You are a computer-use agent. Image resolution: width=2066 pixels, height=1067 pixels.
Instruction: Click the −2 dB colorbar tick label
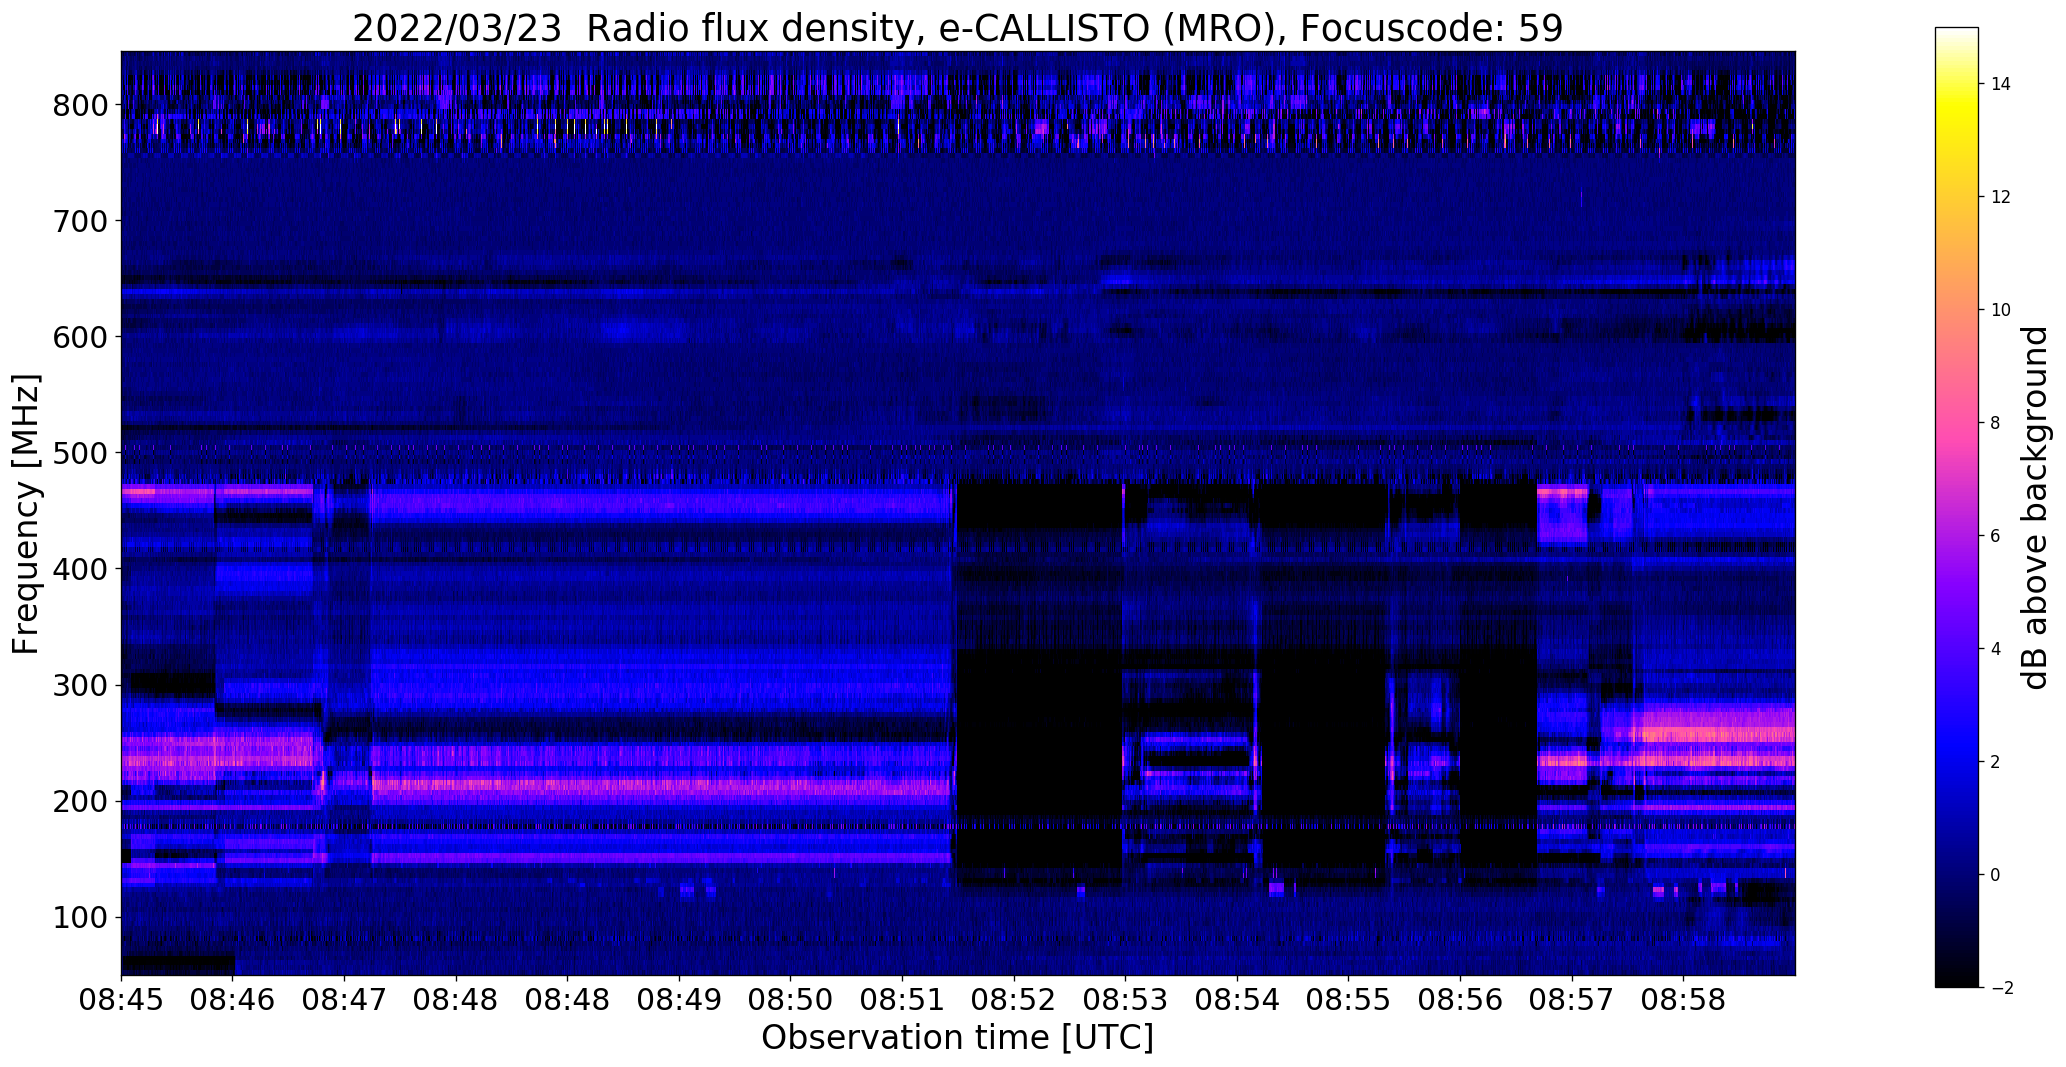[x=2001, y=988]
